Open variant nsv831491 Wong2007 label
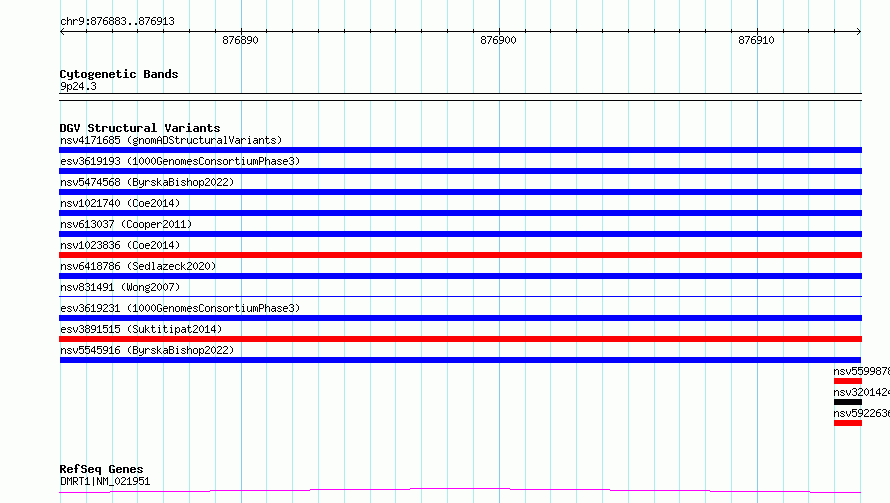890x503 pixels. click(x=120, y=287)
